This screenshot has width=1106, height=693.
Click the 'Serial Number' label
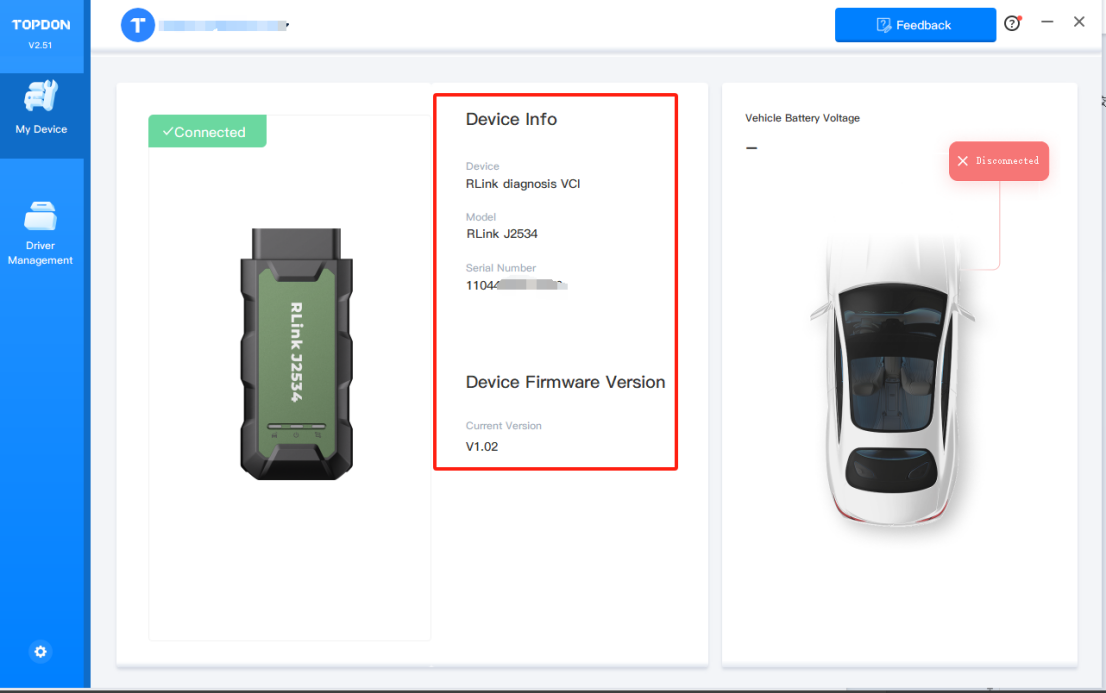click(501, 267)
